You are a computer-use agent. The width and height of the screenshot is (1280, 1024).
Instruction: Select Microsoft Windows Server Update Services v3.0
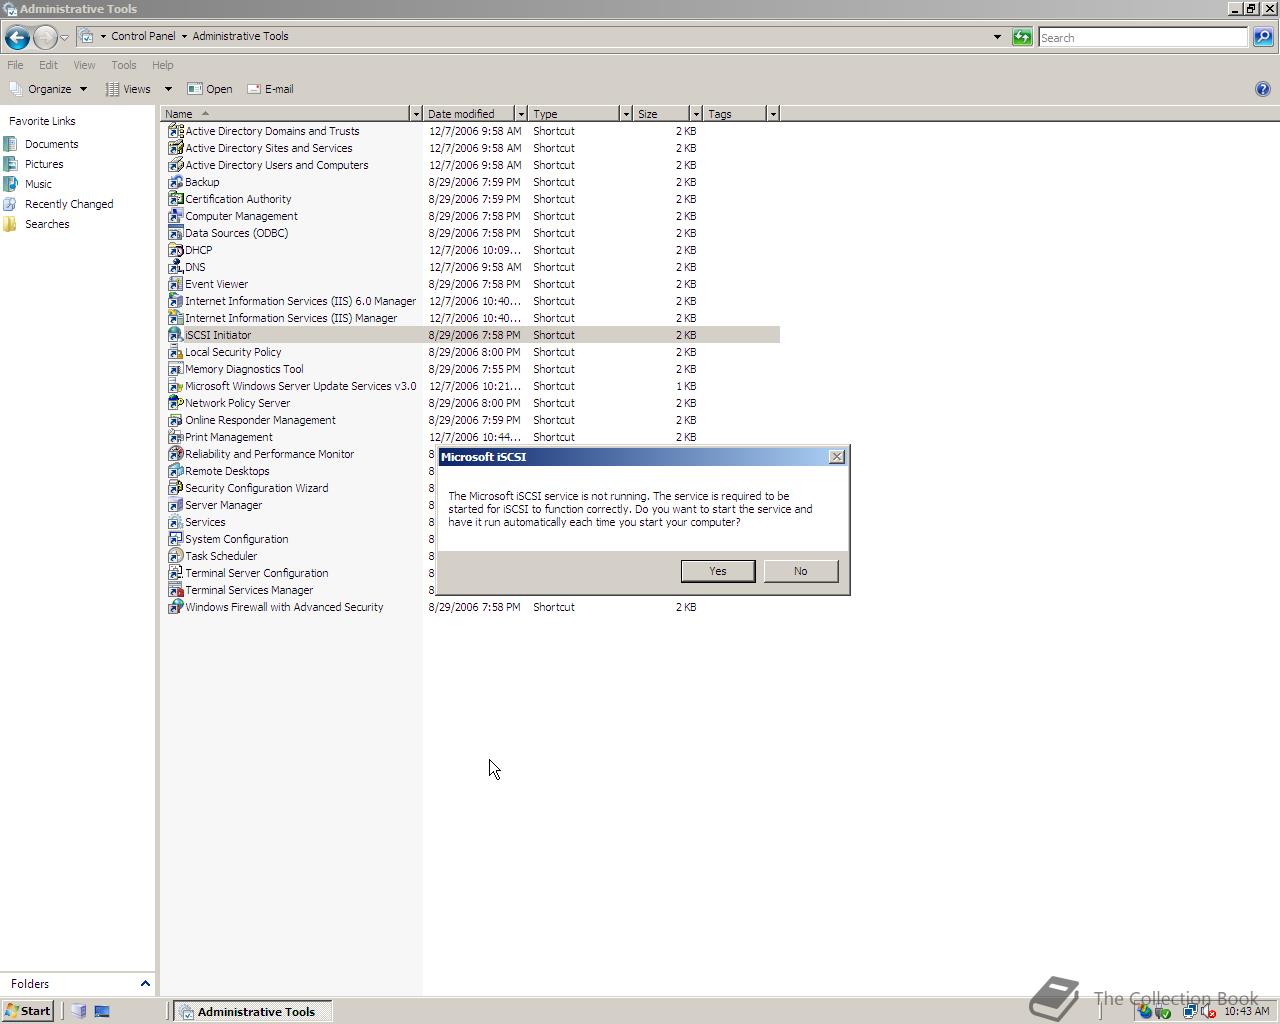(300, 386)
